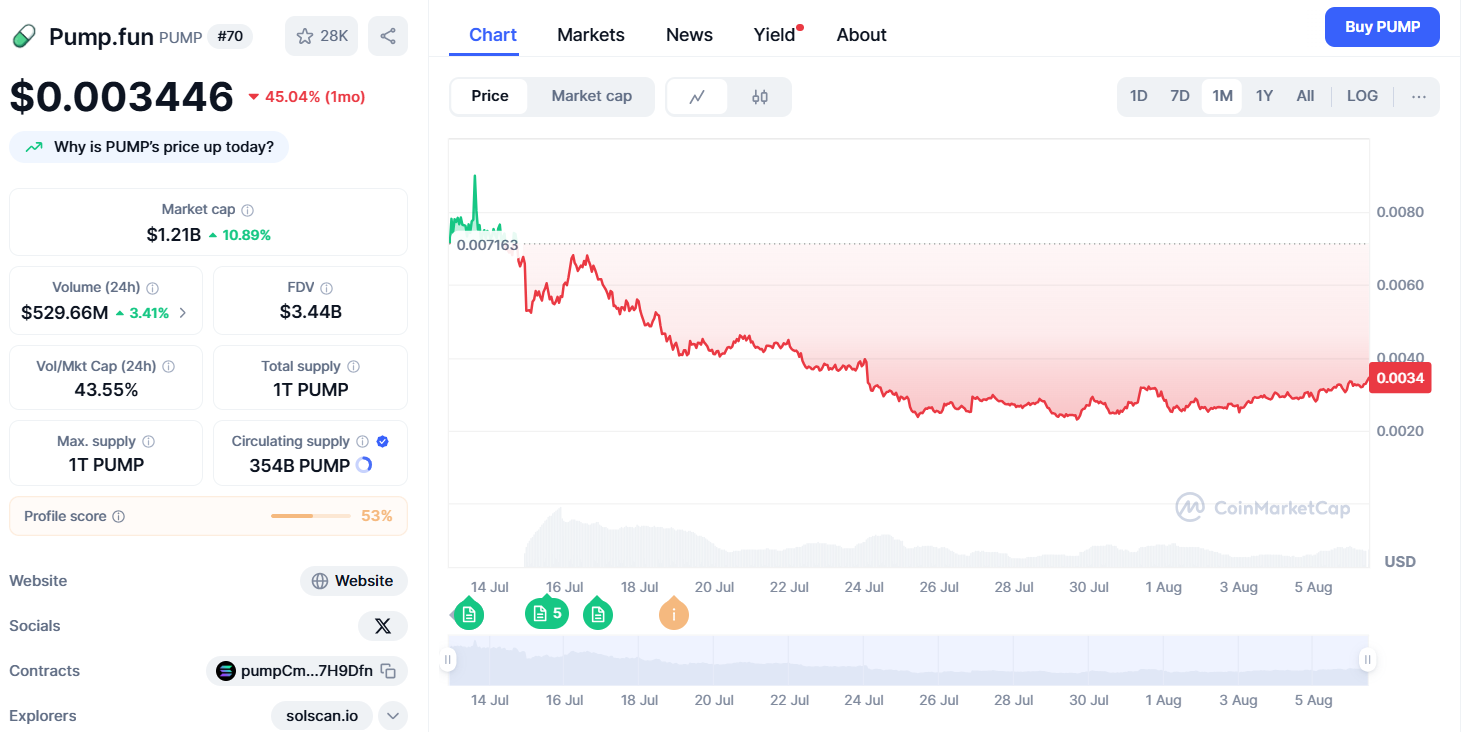Image resolution: width=1461 pixels, height=732 pixels.
Task: Click the Buy PUMP button
Action: point(1382,27)
